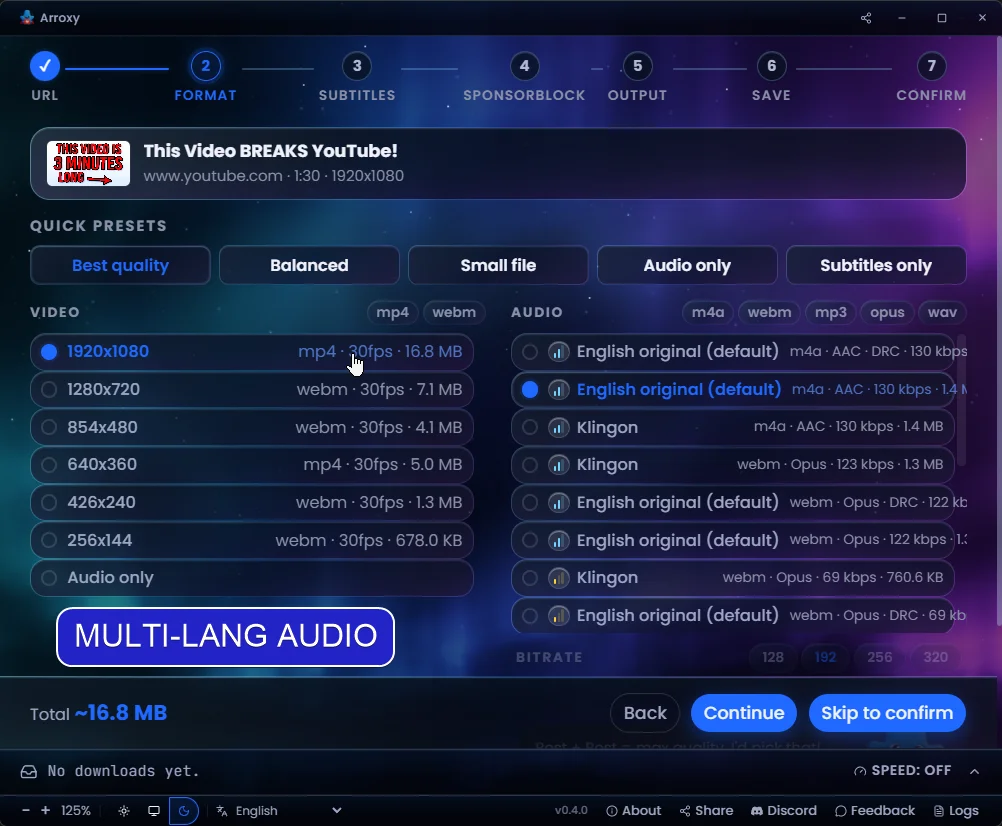1002x826 pixels.
Task: Filter audio by mp3 format
Action: click(831, 312)
